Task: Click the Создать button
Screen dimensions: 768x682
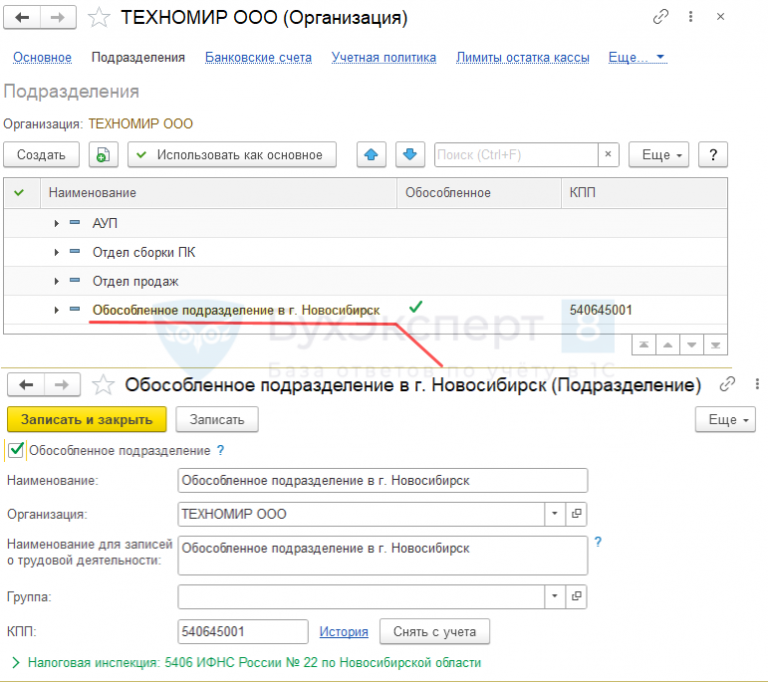Action: (41, 155)
